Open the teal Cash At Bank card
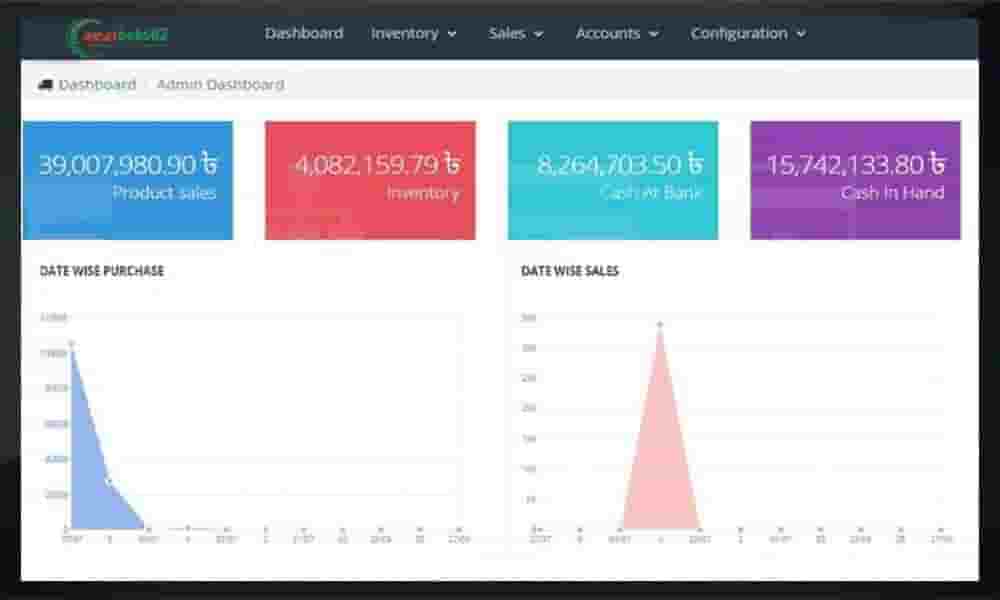 tap(613, 180)
